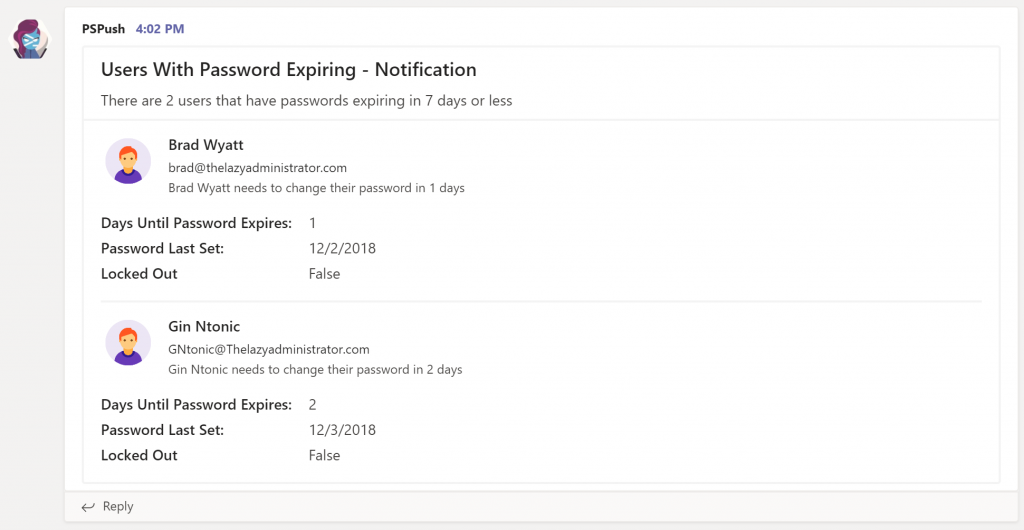The height and width of the screenshot is (530, 1024).
Task: Click Brad Wyatt's password change reminder text
Action: point(317,188)
